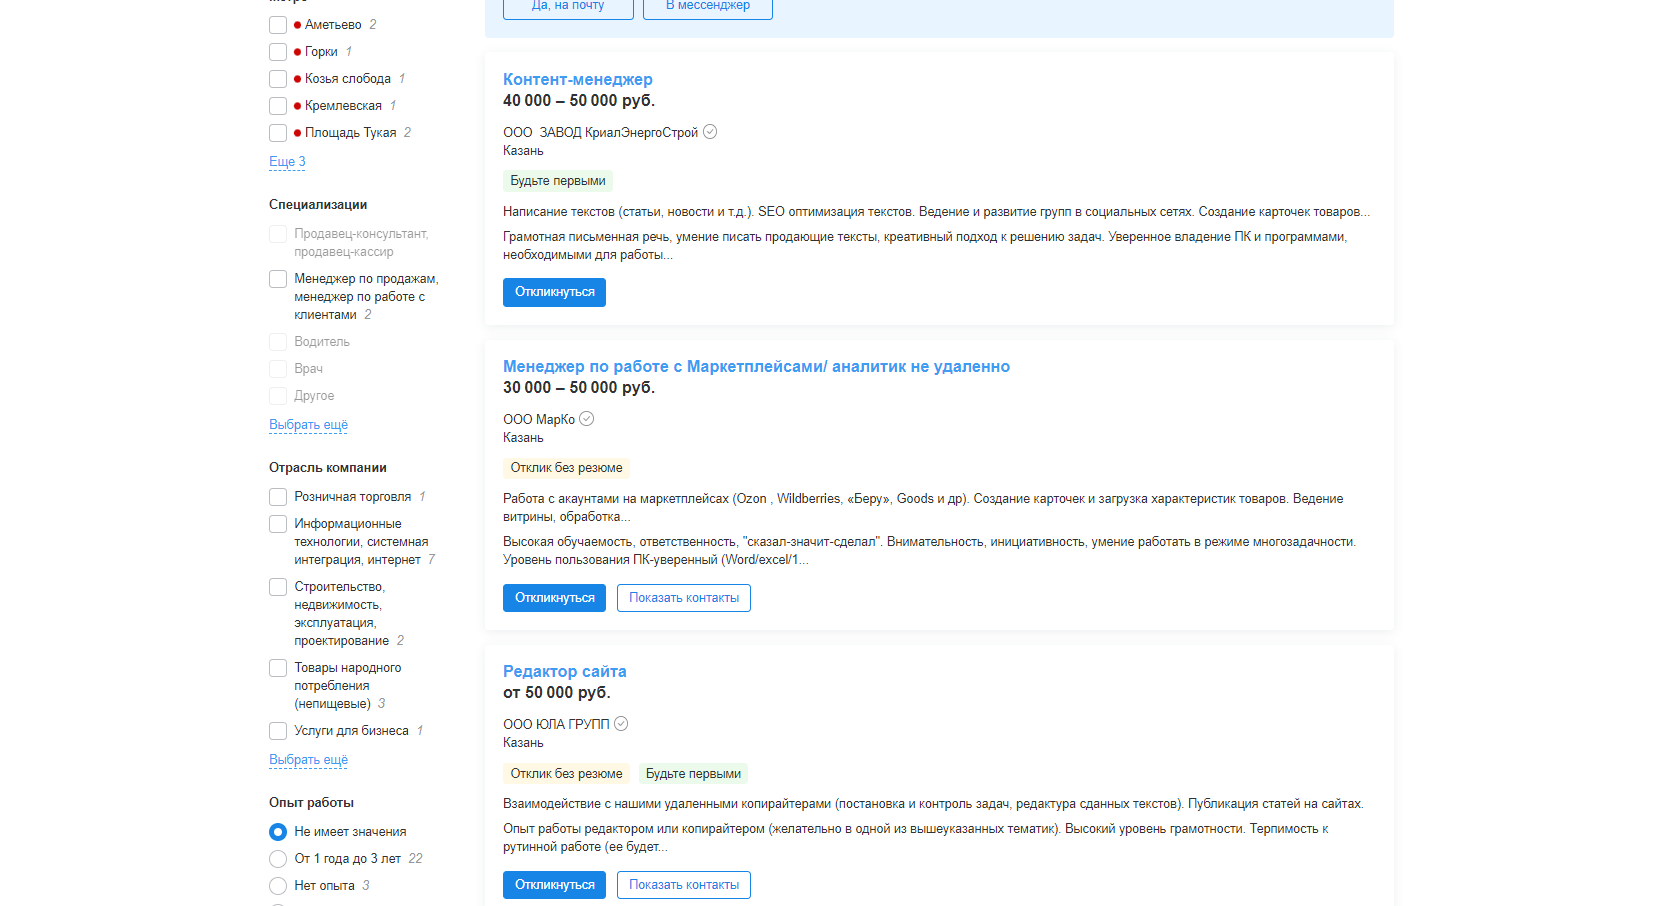Screen dimensions: 1662x906
Task: Click salary от 50 000 руб.
Action: tap(556, 692)
